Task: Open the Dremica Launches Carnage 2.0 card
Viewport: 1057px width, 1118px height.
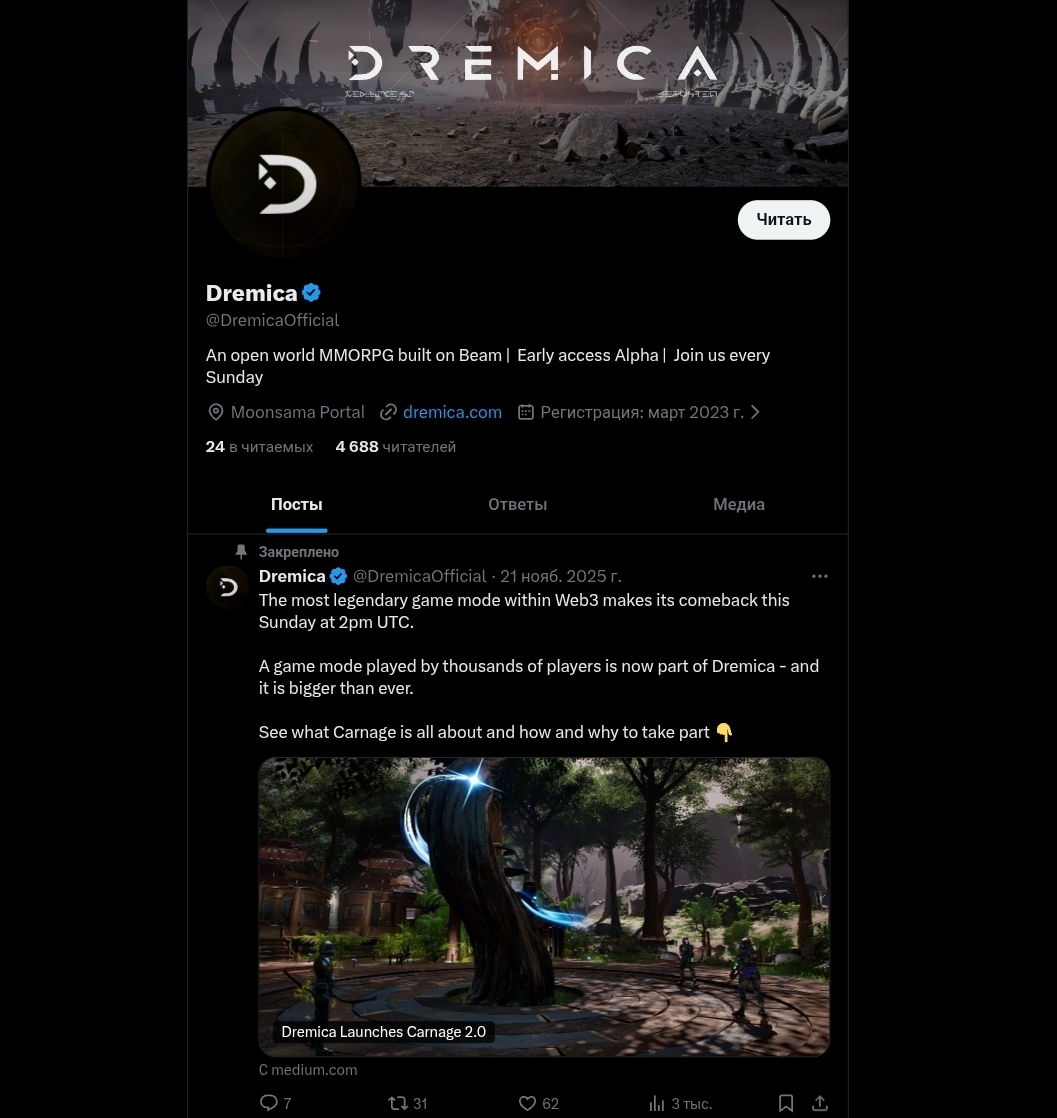Action: tap(544, 906)
